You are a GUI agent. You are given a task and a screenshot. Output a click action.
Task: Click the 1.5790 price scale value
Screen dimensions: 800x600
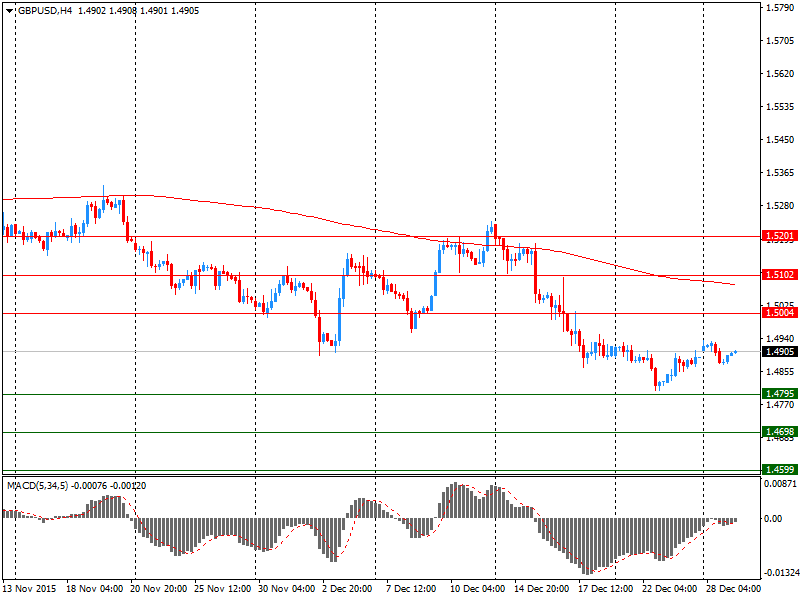pos(781,8)
